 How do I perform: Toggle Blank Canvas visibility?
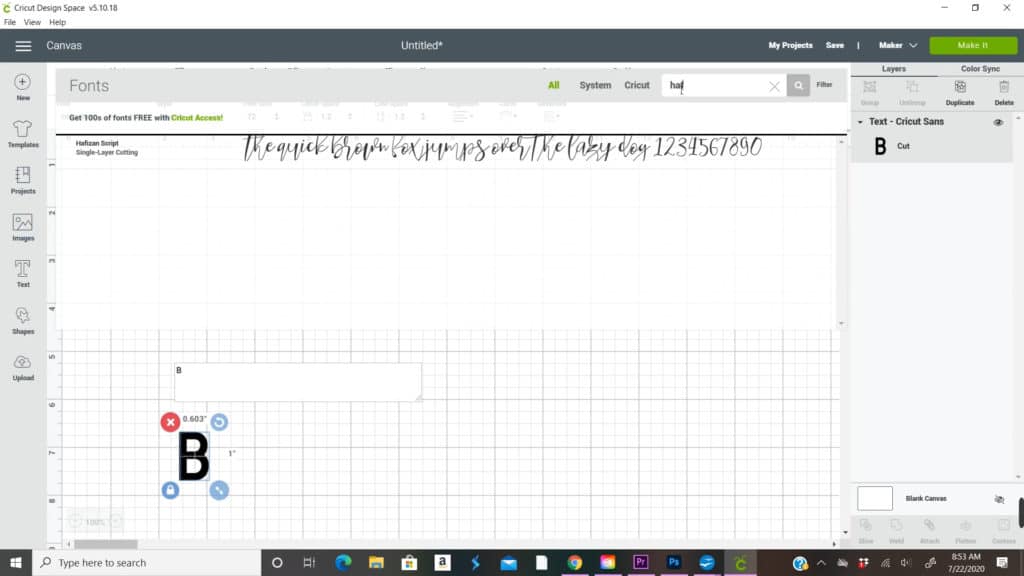click(x=999, y=499)
